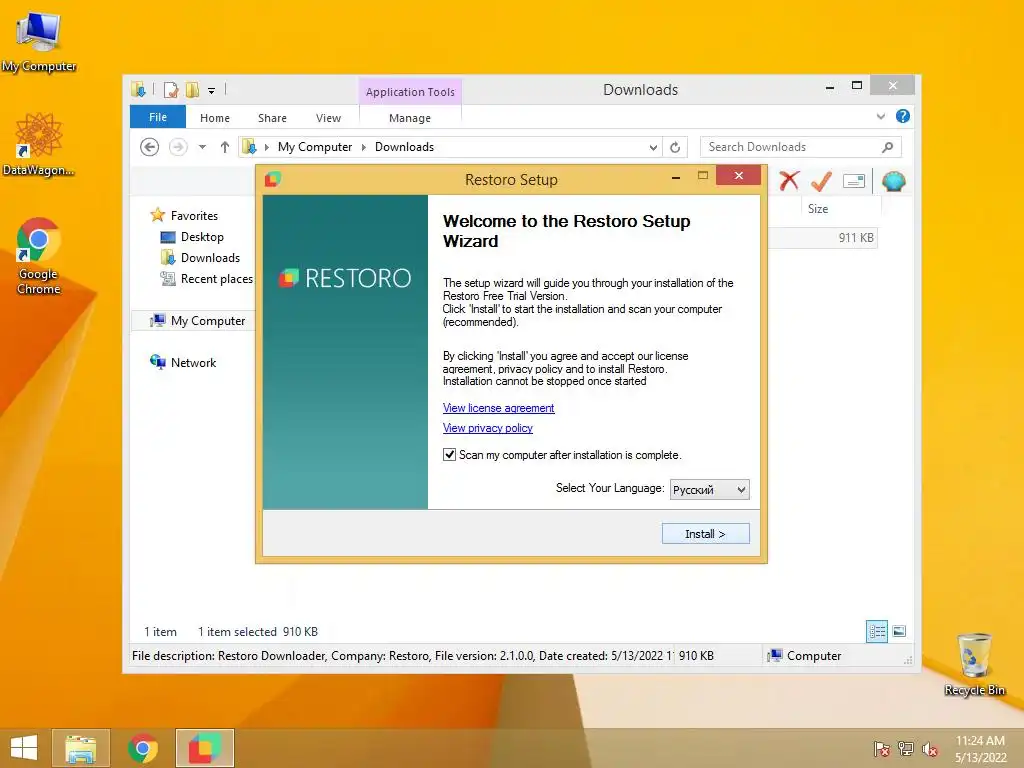Image resolution: width=1024 pixels, height=768 pixels.
Task: Open the View privacy policy link
Action: tap(488, 428)
